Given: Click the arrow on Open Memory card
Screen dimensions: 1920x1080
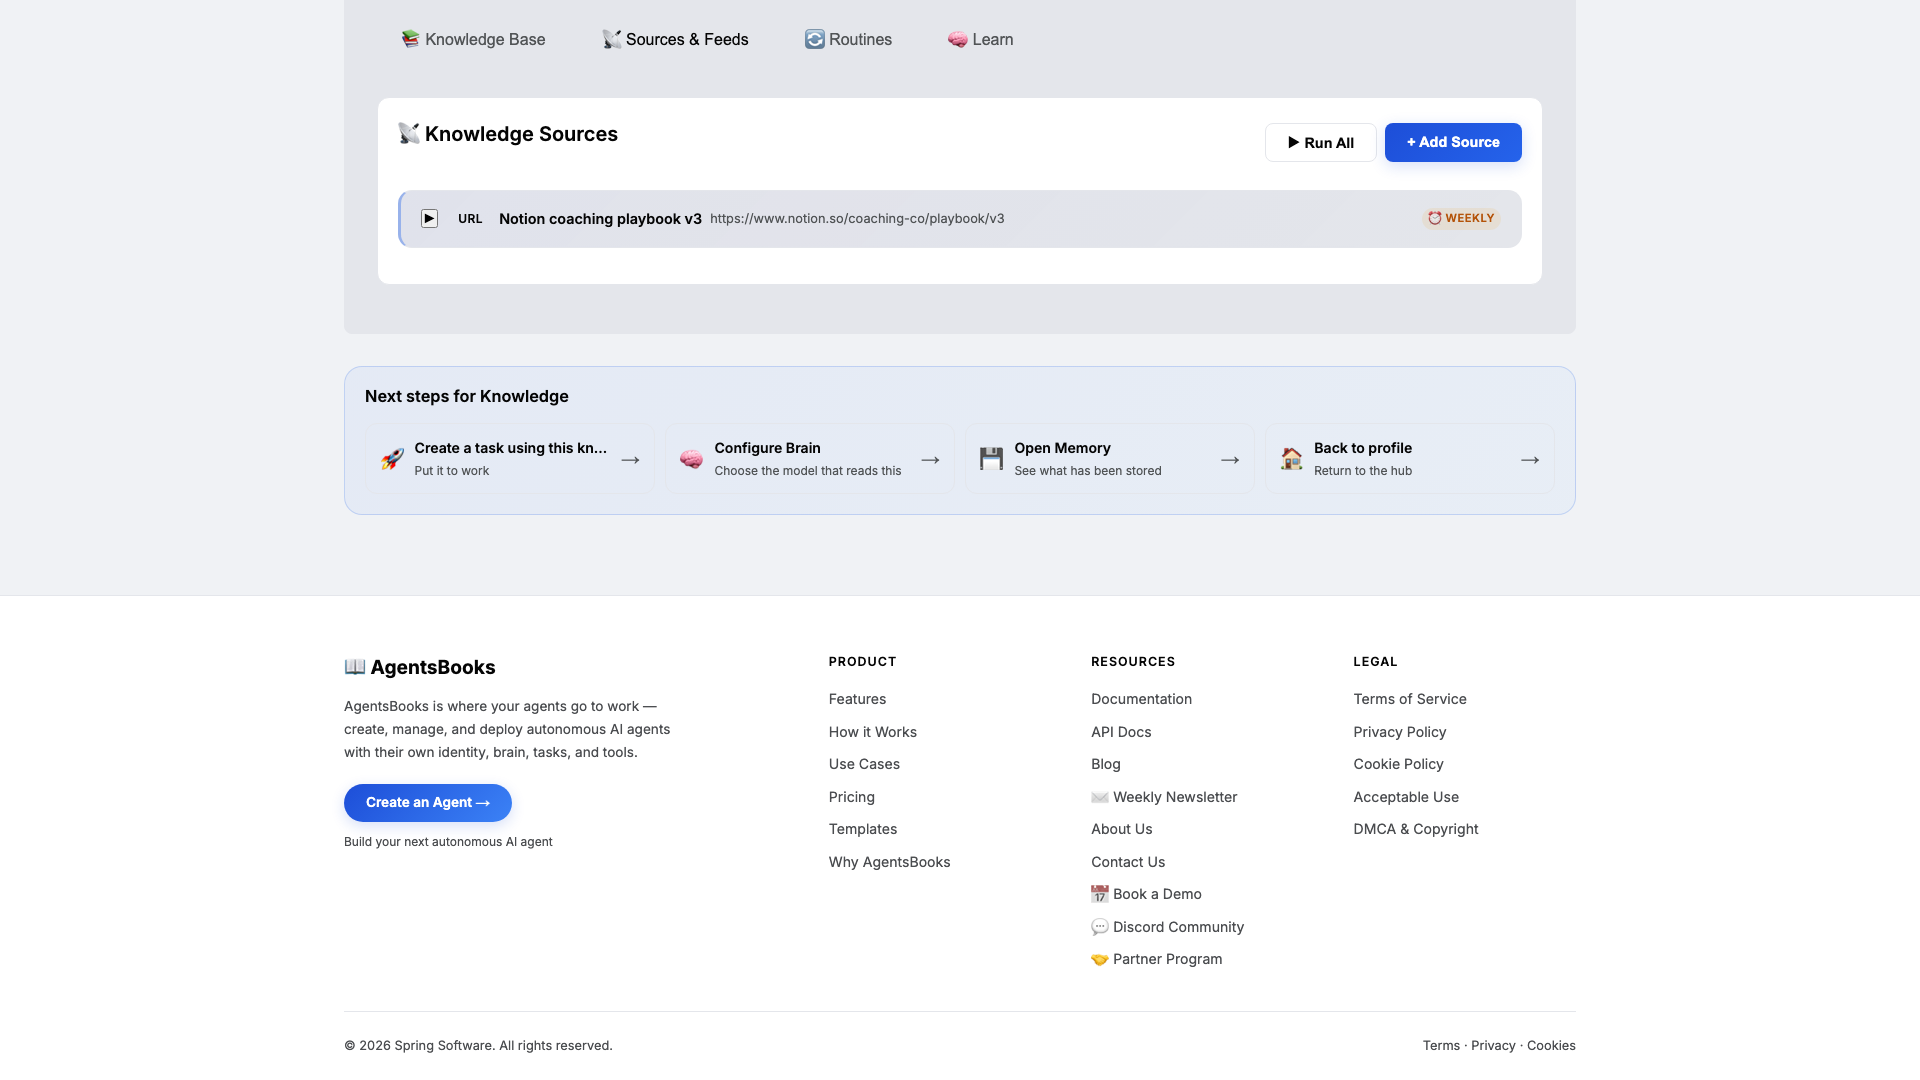Looking at the screenshot, I should (x=1230, y=460).
